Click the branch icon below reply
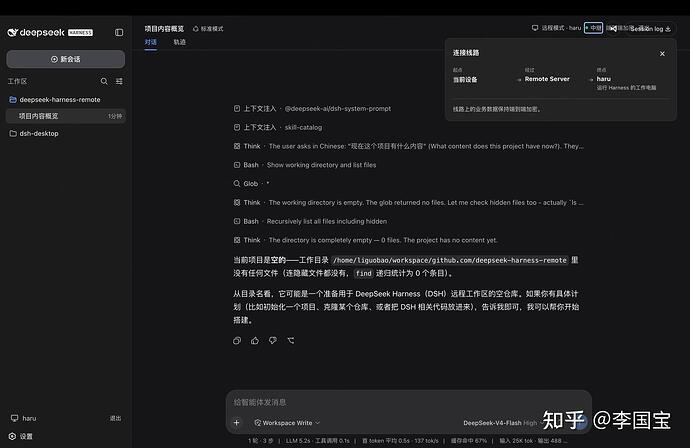Viewport: 690px width, 448px height. click(291, 341)
